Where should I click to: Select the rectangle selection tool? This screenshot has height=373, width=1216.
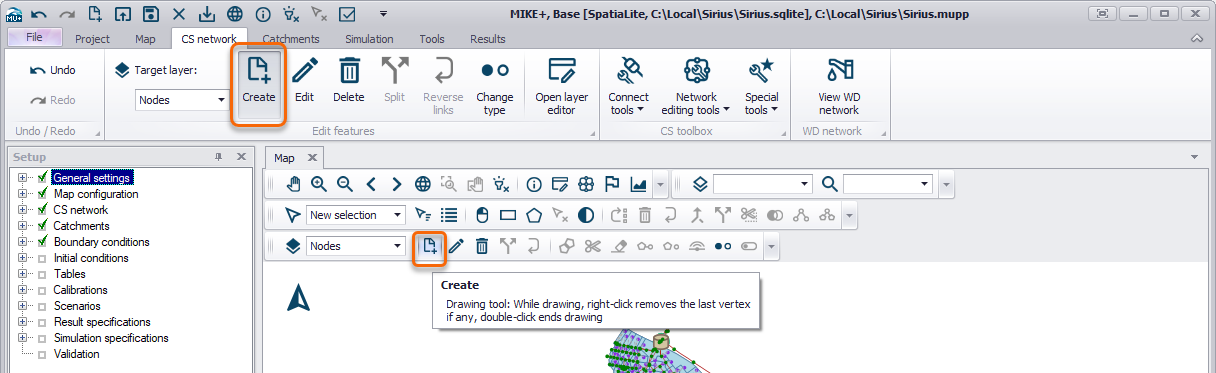point(508,215)
